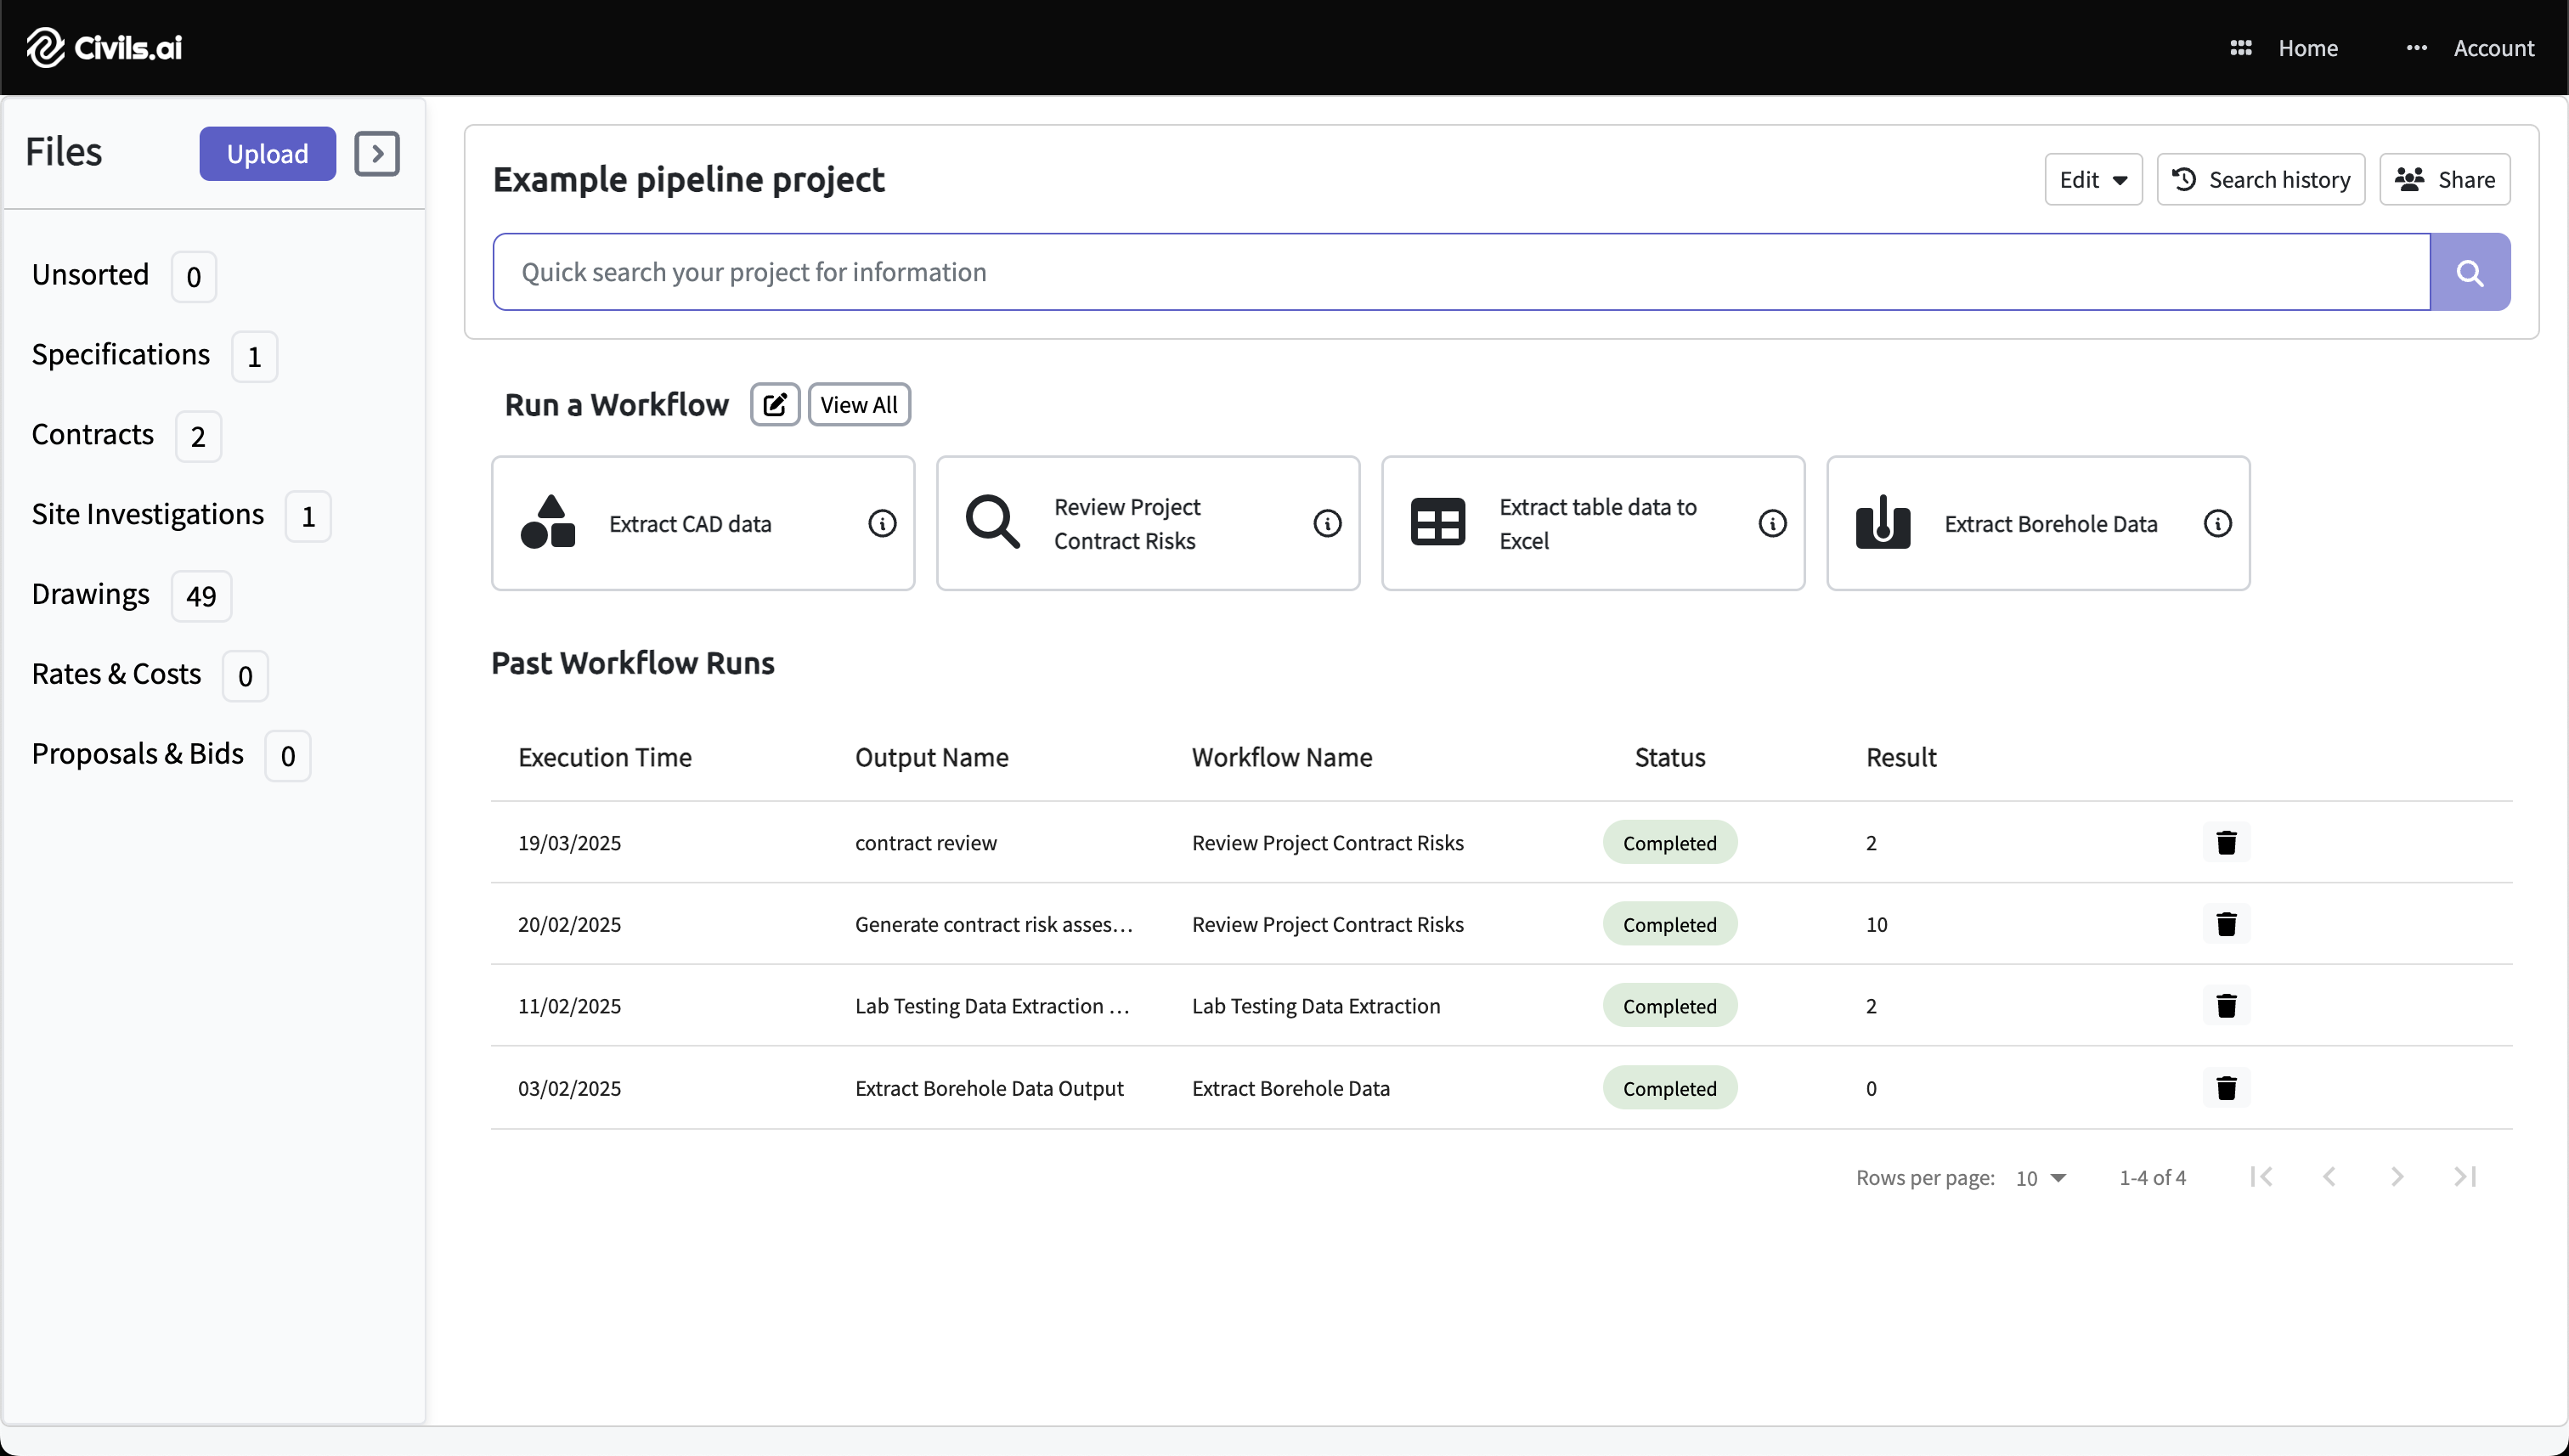Show info for Extract CAD data
Image resolution: width=2569 pixels, height=1456 pixels.
tap(882, 523)
